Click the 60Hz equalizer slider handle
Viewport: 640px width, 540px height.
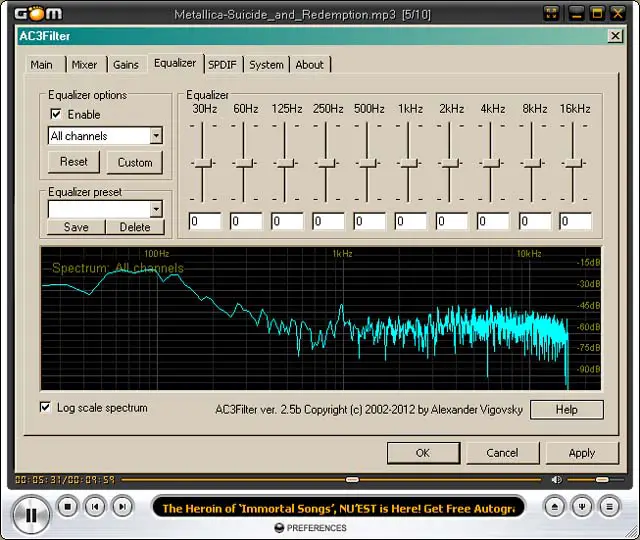pos(244,163)
